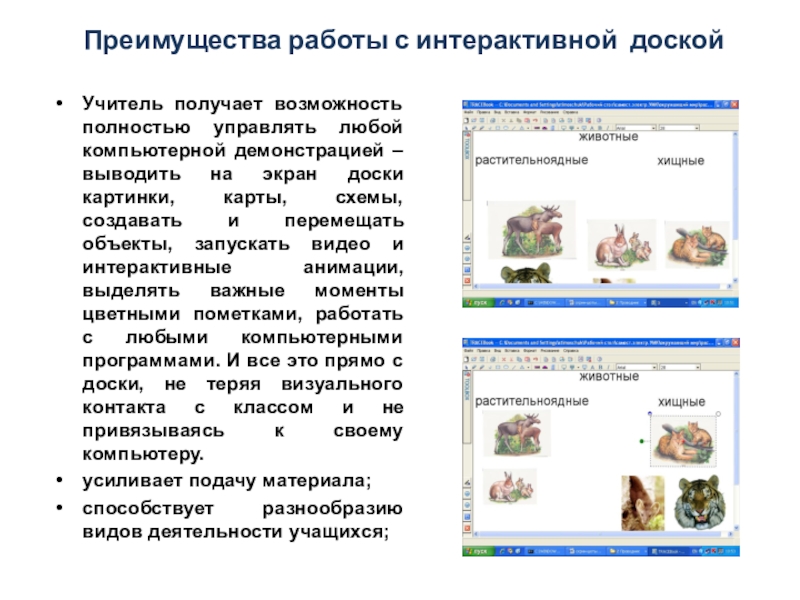Open the Формат menu in lower screenshot

[530, 351]
